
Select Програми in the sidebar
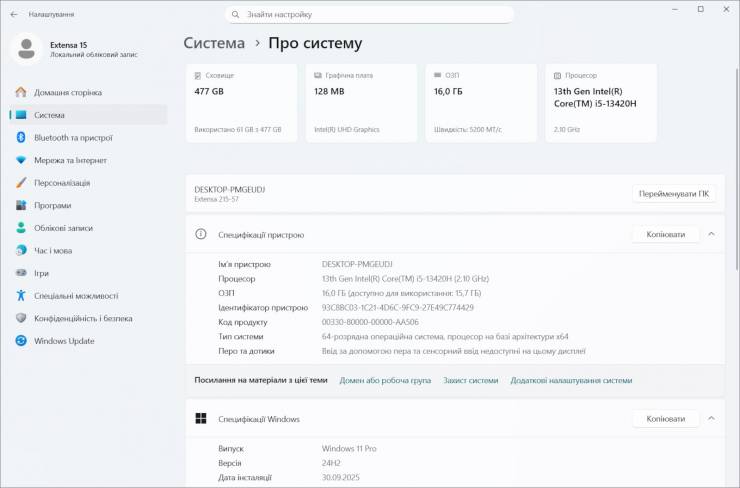point(52,205)
